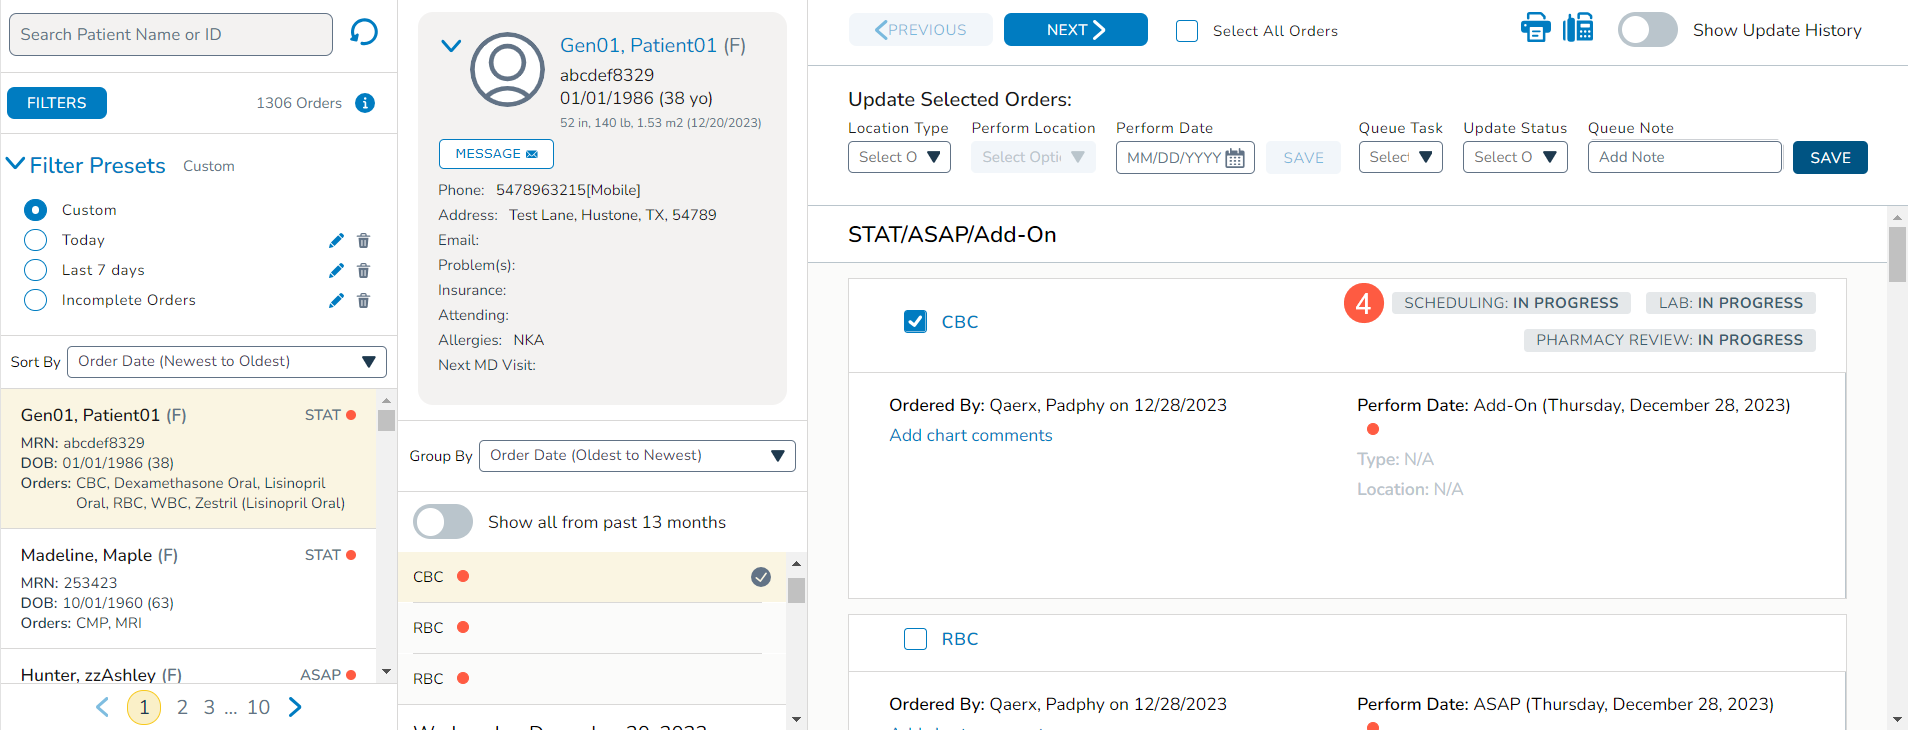Delete the Last 7 days preset

(364, 271)
